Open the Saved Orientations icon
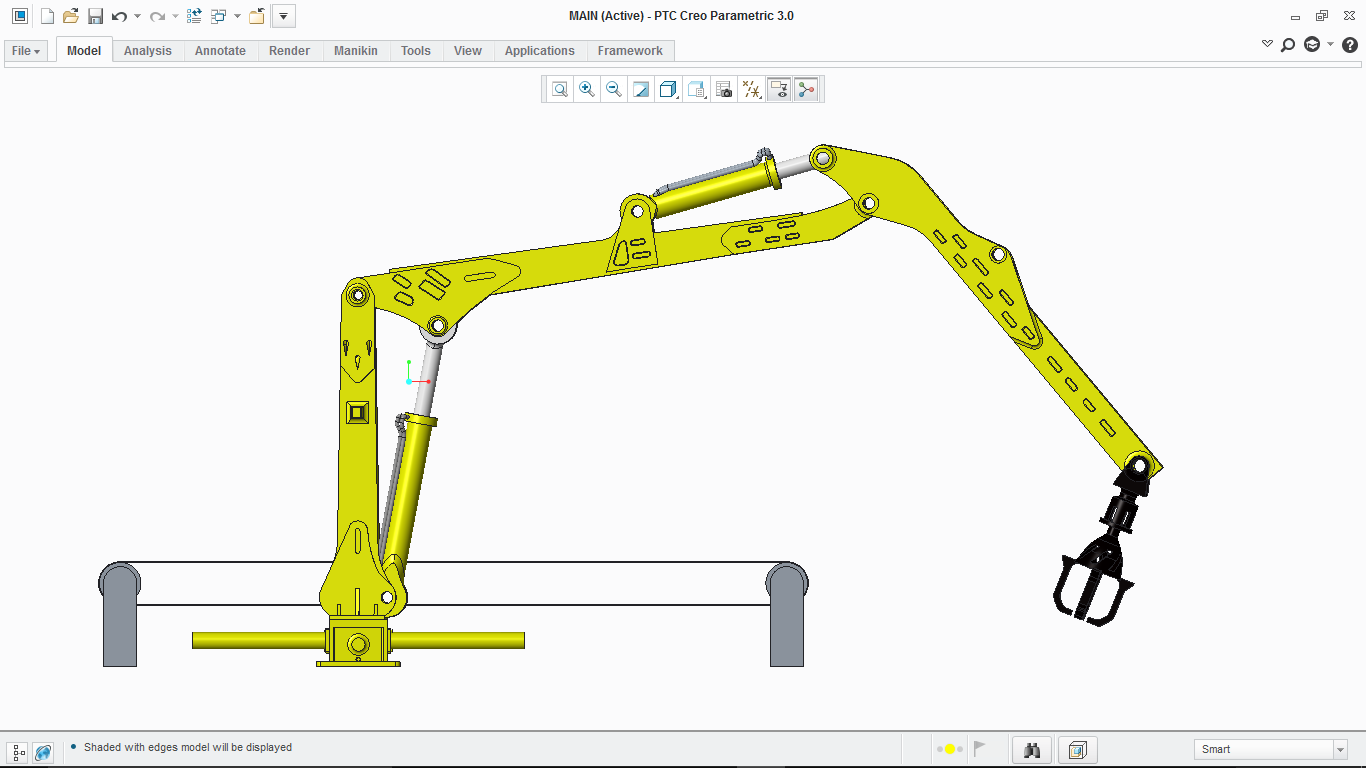Screen dimensions: 1366x768 coord(696,90)
